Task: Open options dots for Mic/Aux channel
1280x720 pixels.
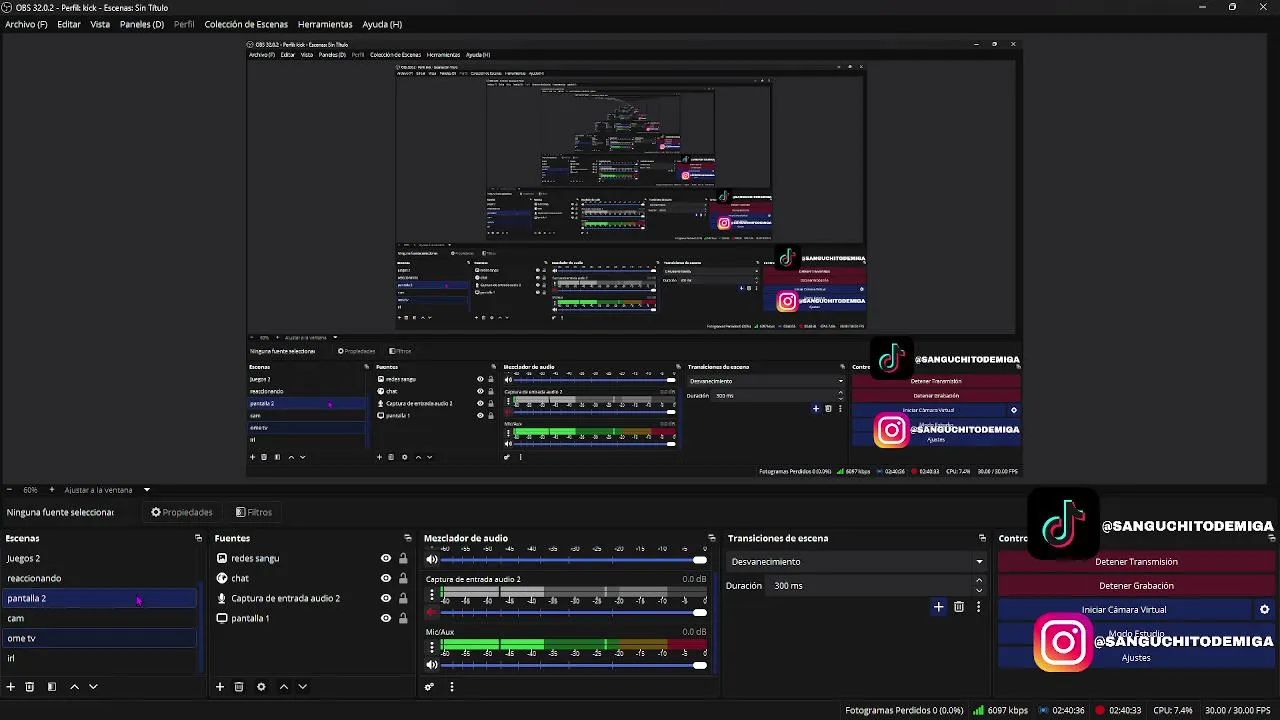Action: pyautogui.click(x=432, y=648)
